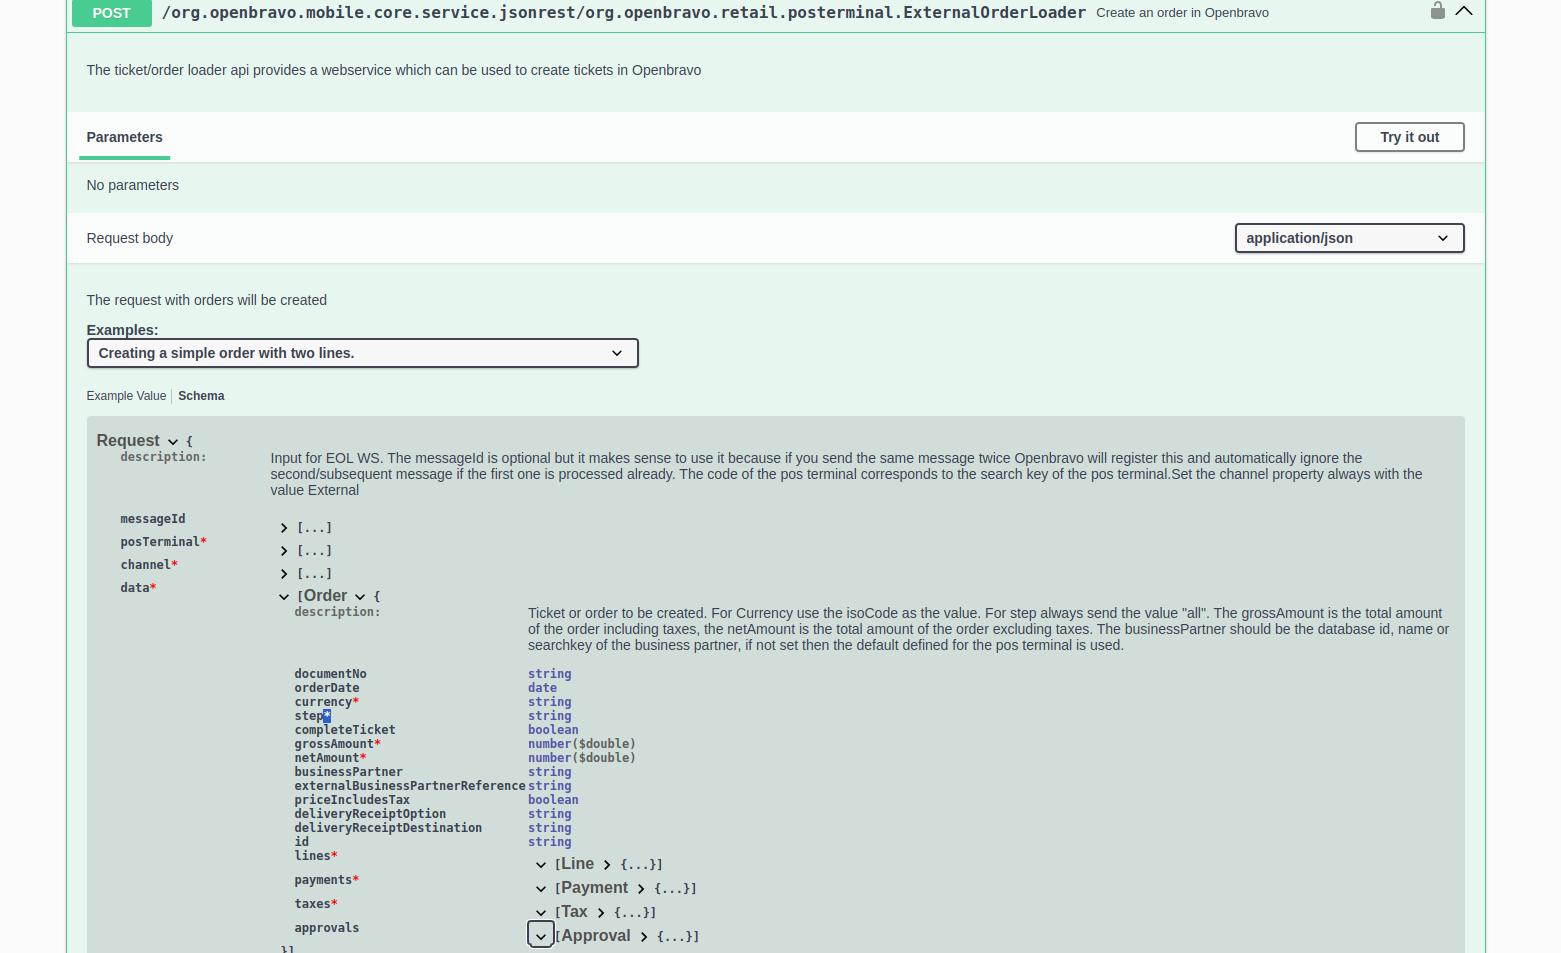Expand the Payment model details

point(641,889)
